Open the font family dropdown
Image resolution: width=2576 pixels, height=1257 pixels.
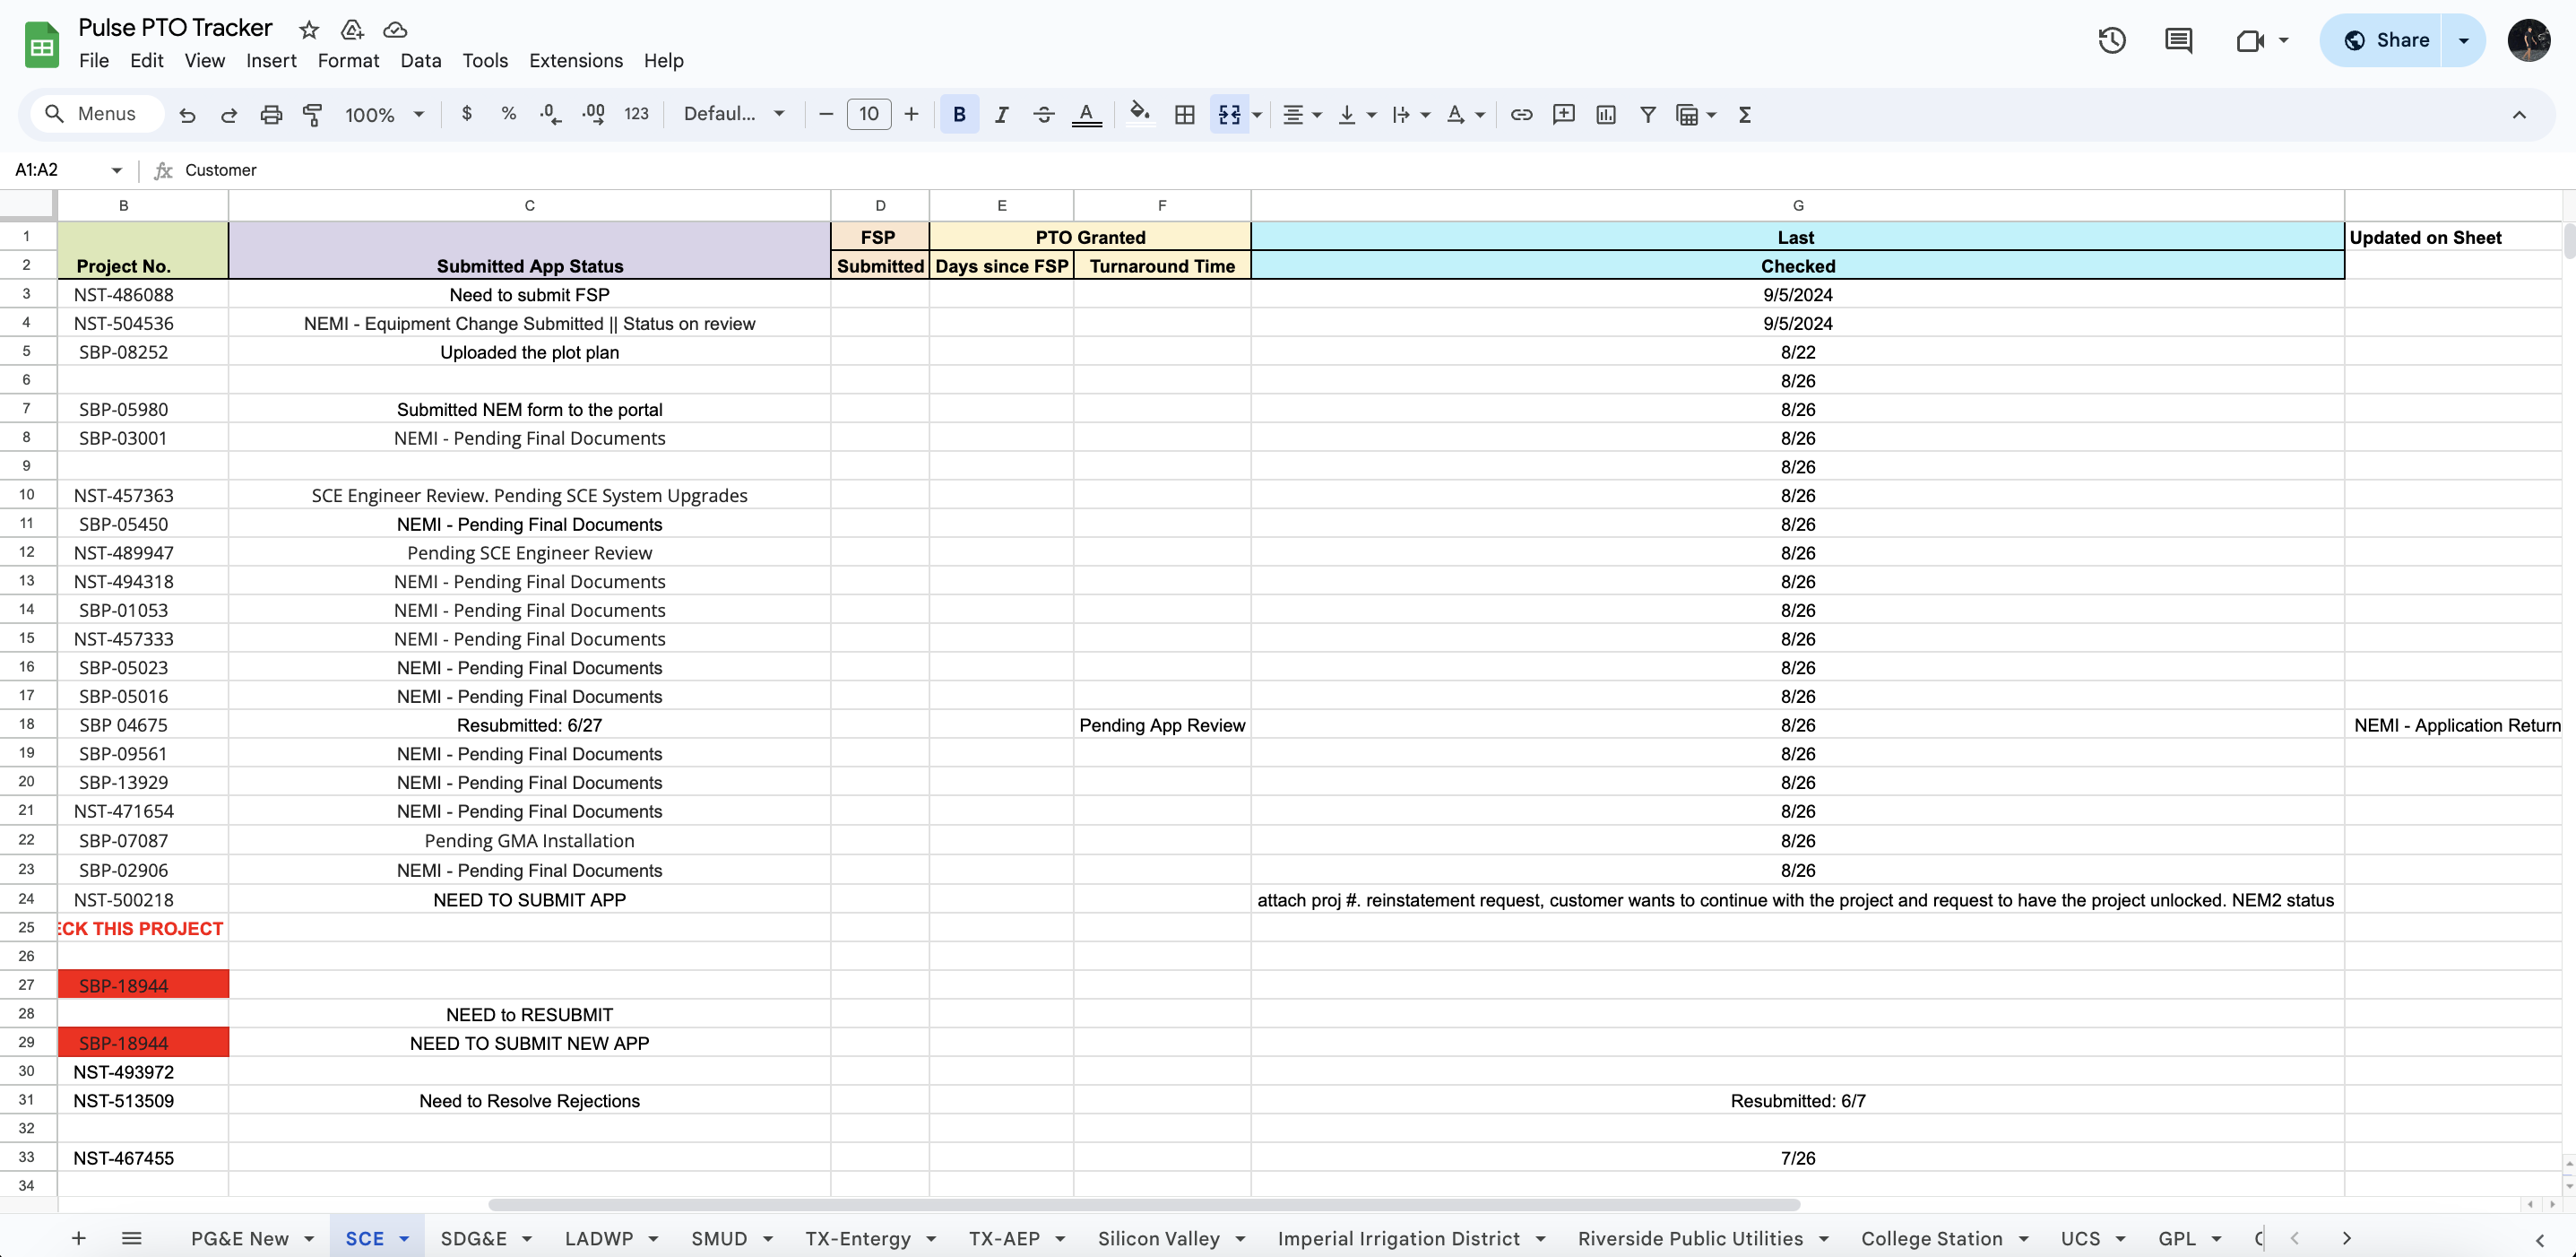[734, 114]
